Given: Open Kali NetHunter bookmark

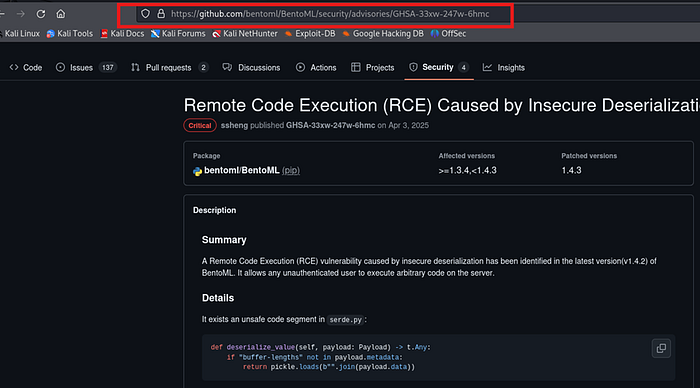Looking at the screenshot, I should 245,33.
